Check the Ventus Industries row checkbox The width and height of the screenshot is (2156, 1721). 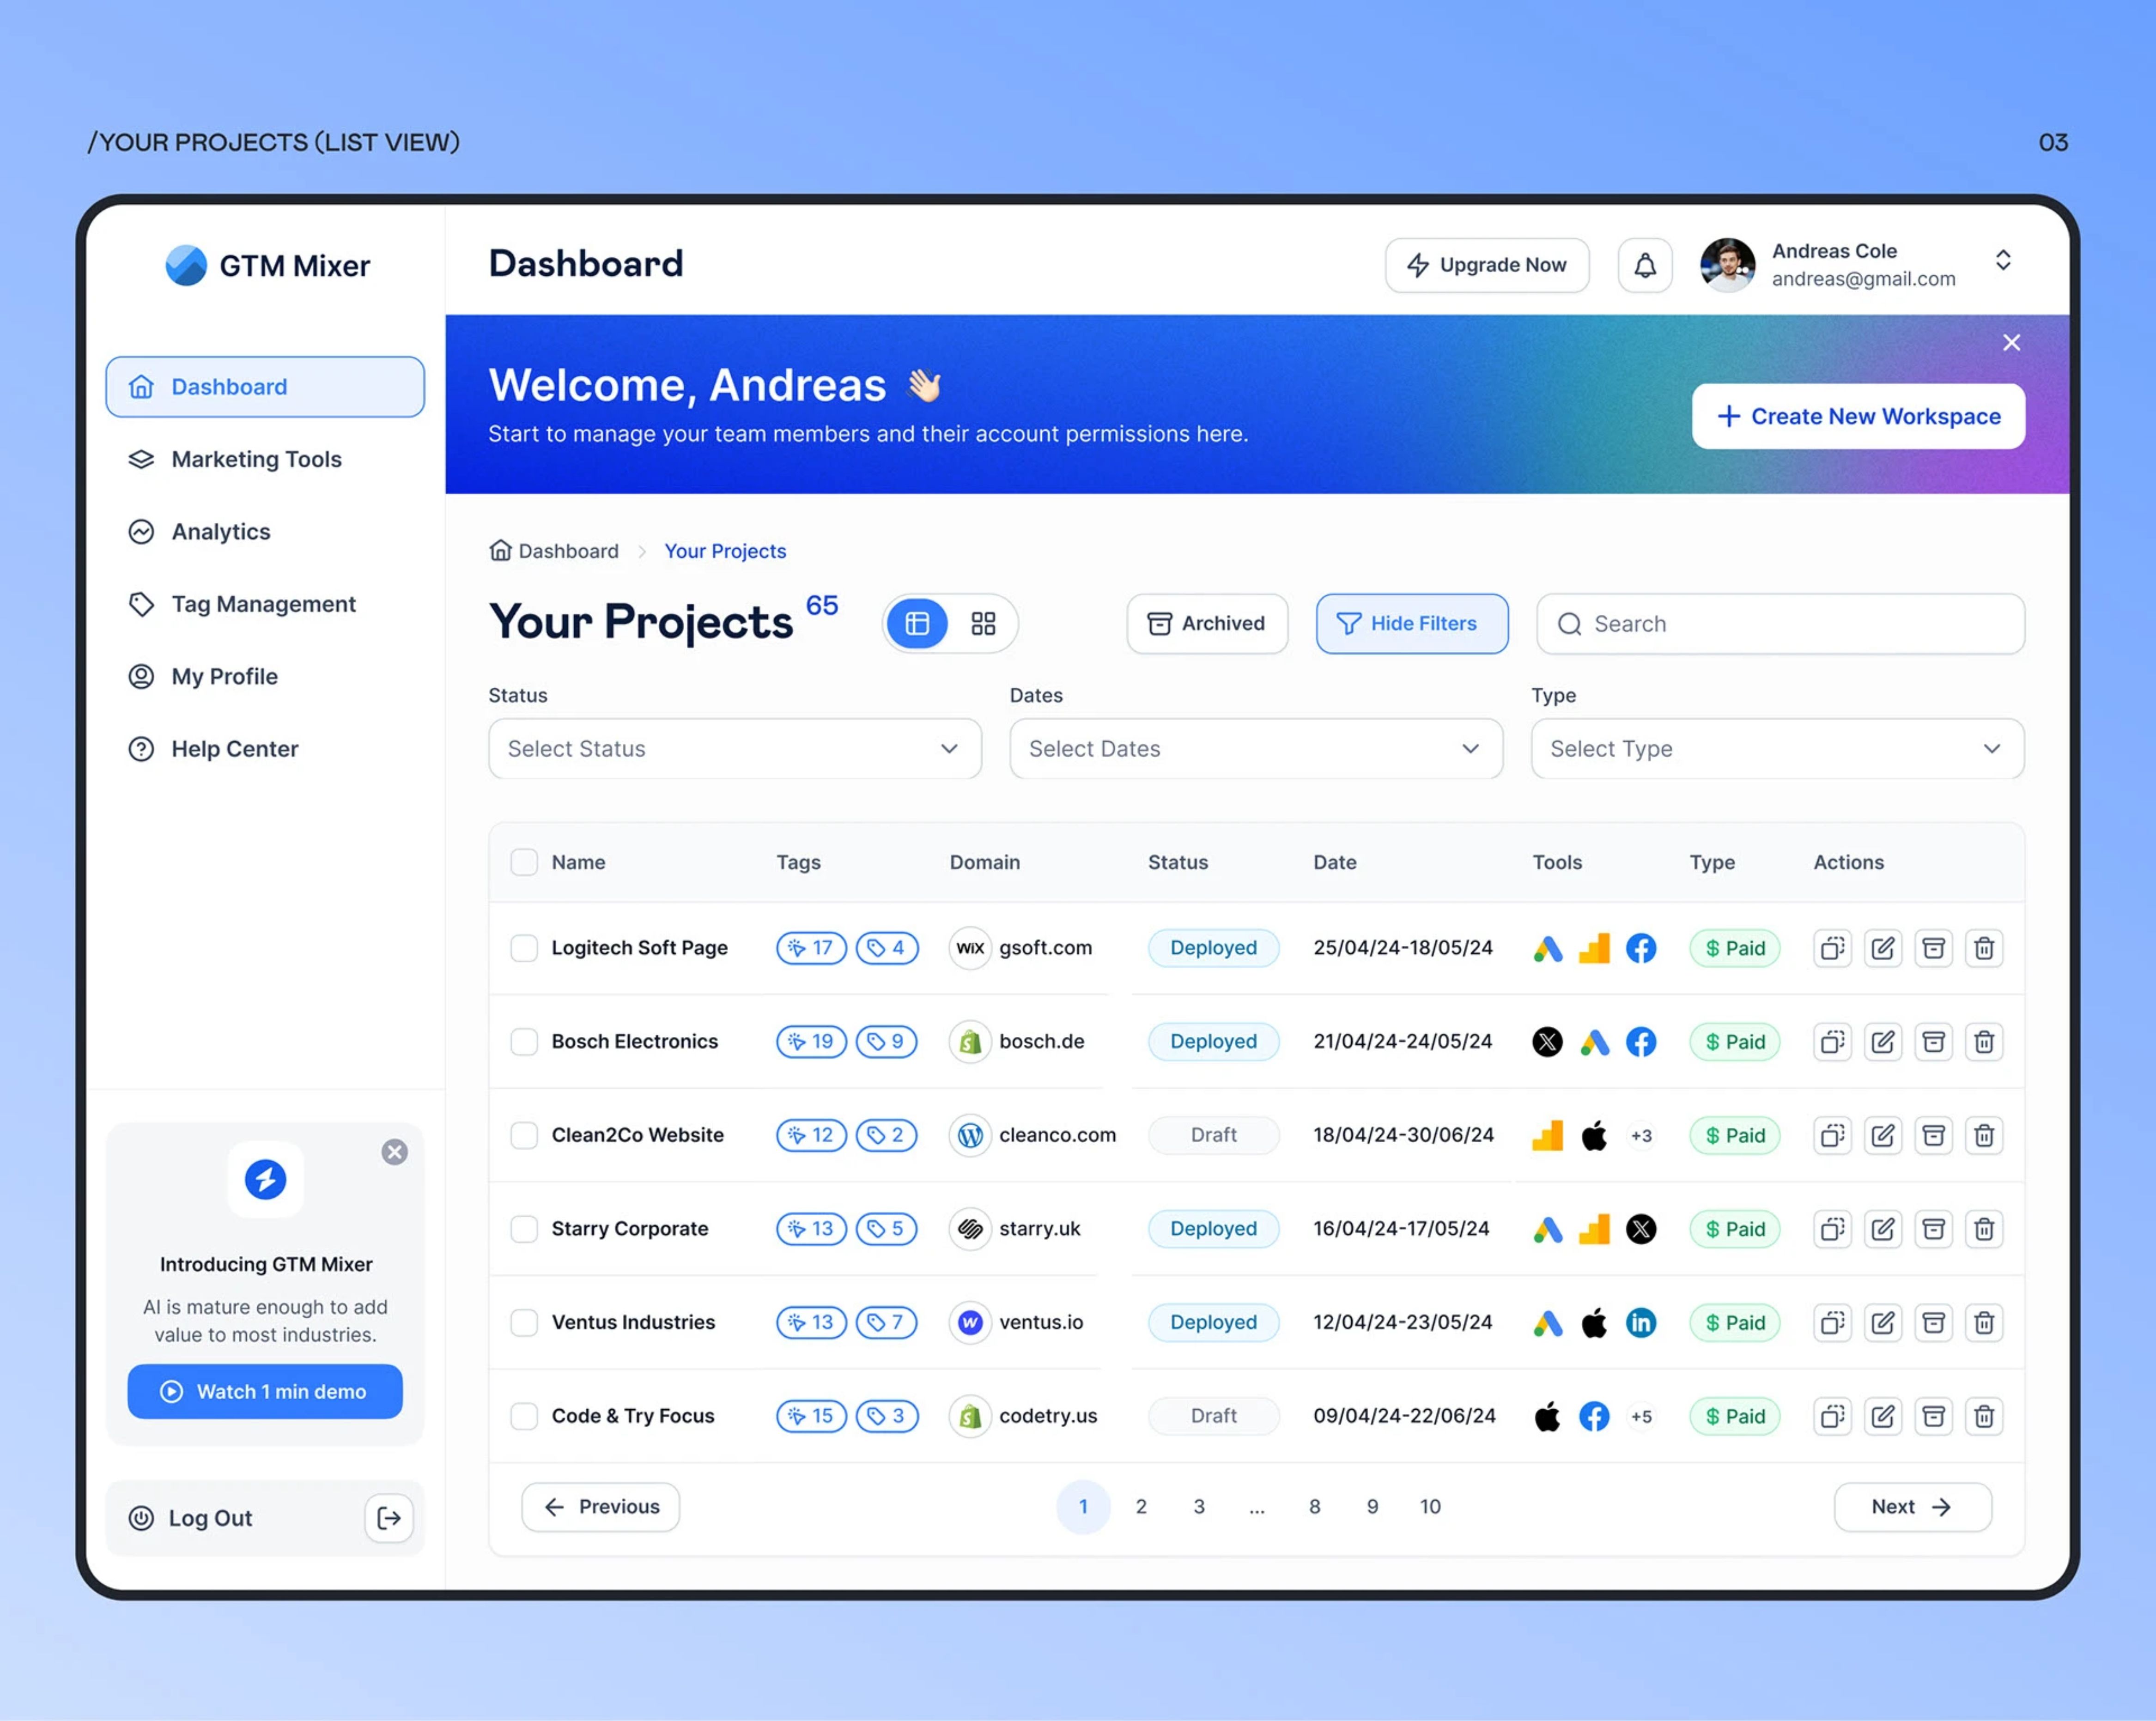[524, 1322]
